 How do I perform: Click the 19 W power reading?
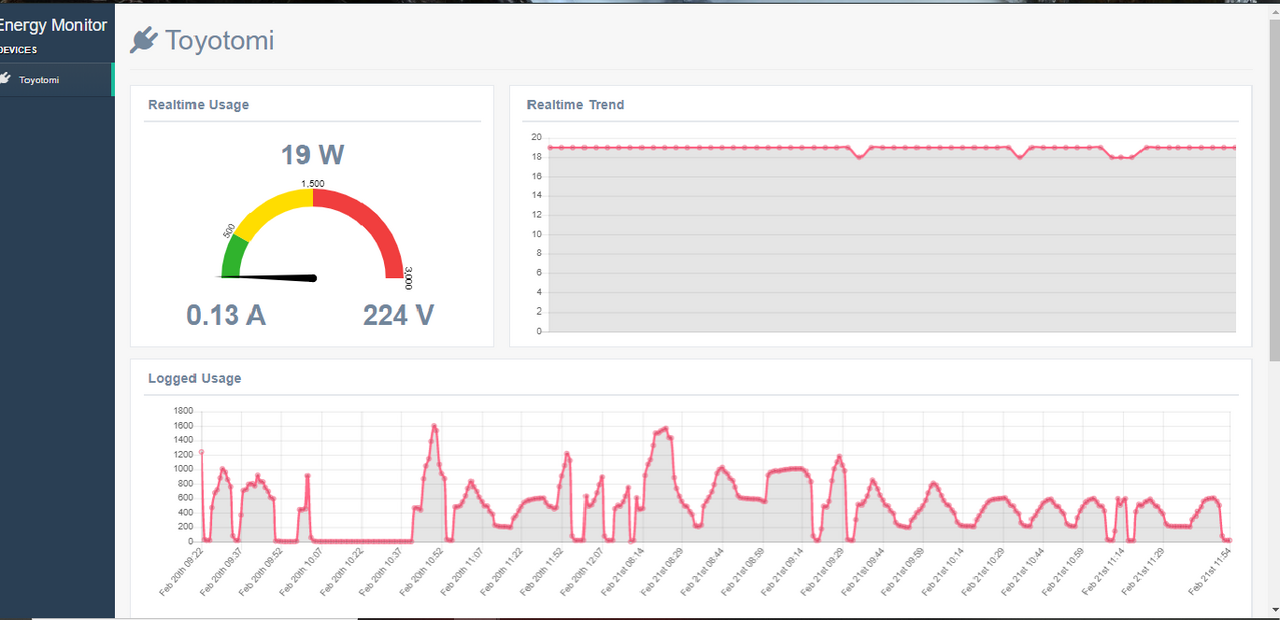pos(312,155)
